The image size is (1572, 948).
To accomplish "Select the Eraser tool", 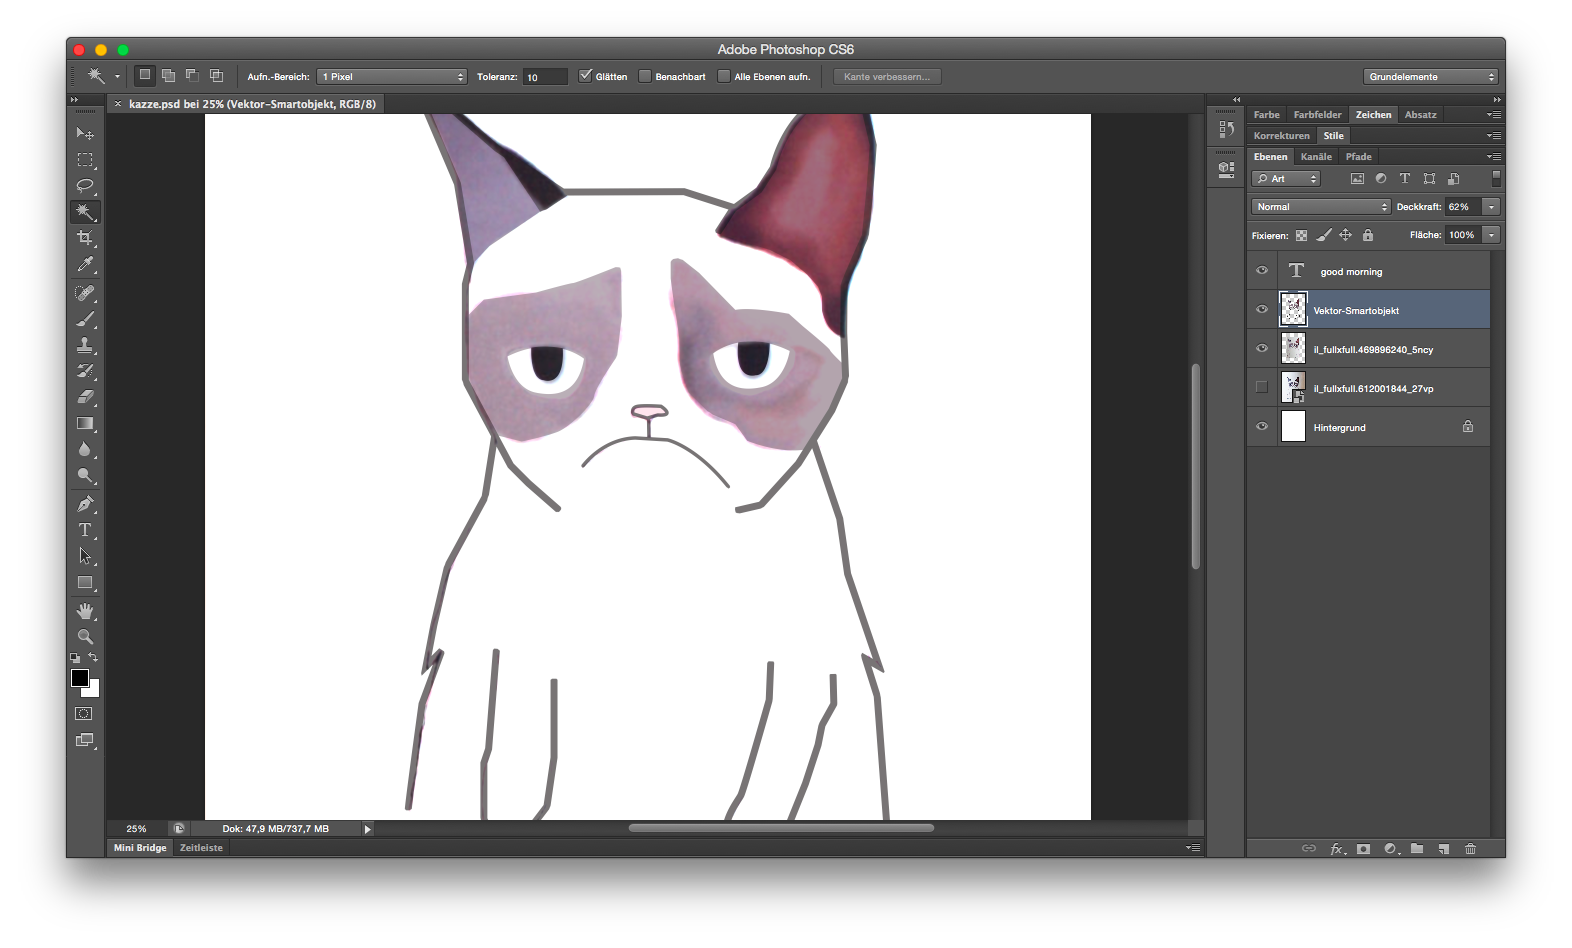I will (85, 397).
